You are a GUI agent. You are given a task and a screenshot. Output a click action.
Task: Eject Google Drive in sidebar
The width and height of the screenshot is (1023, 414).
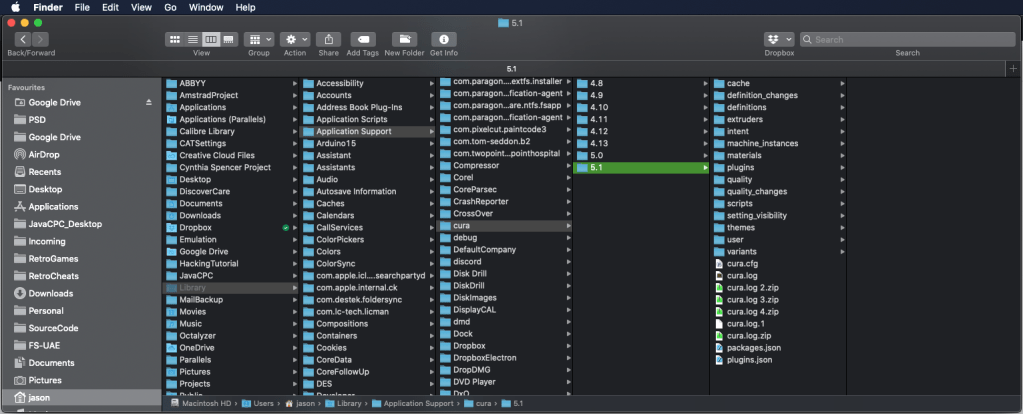[149, 102]
